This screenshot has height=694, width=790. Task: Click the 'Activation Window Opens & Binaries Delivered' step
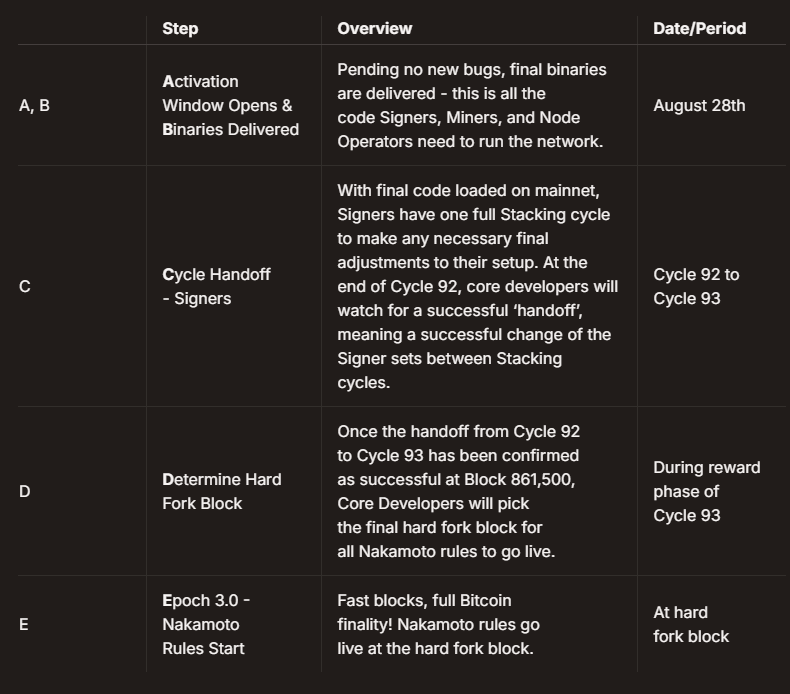230,105
